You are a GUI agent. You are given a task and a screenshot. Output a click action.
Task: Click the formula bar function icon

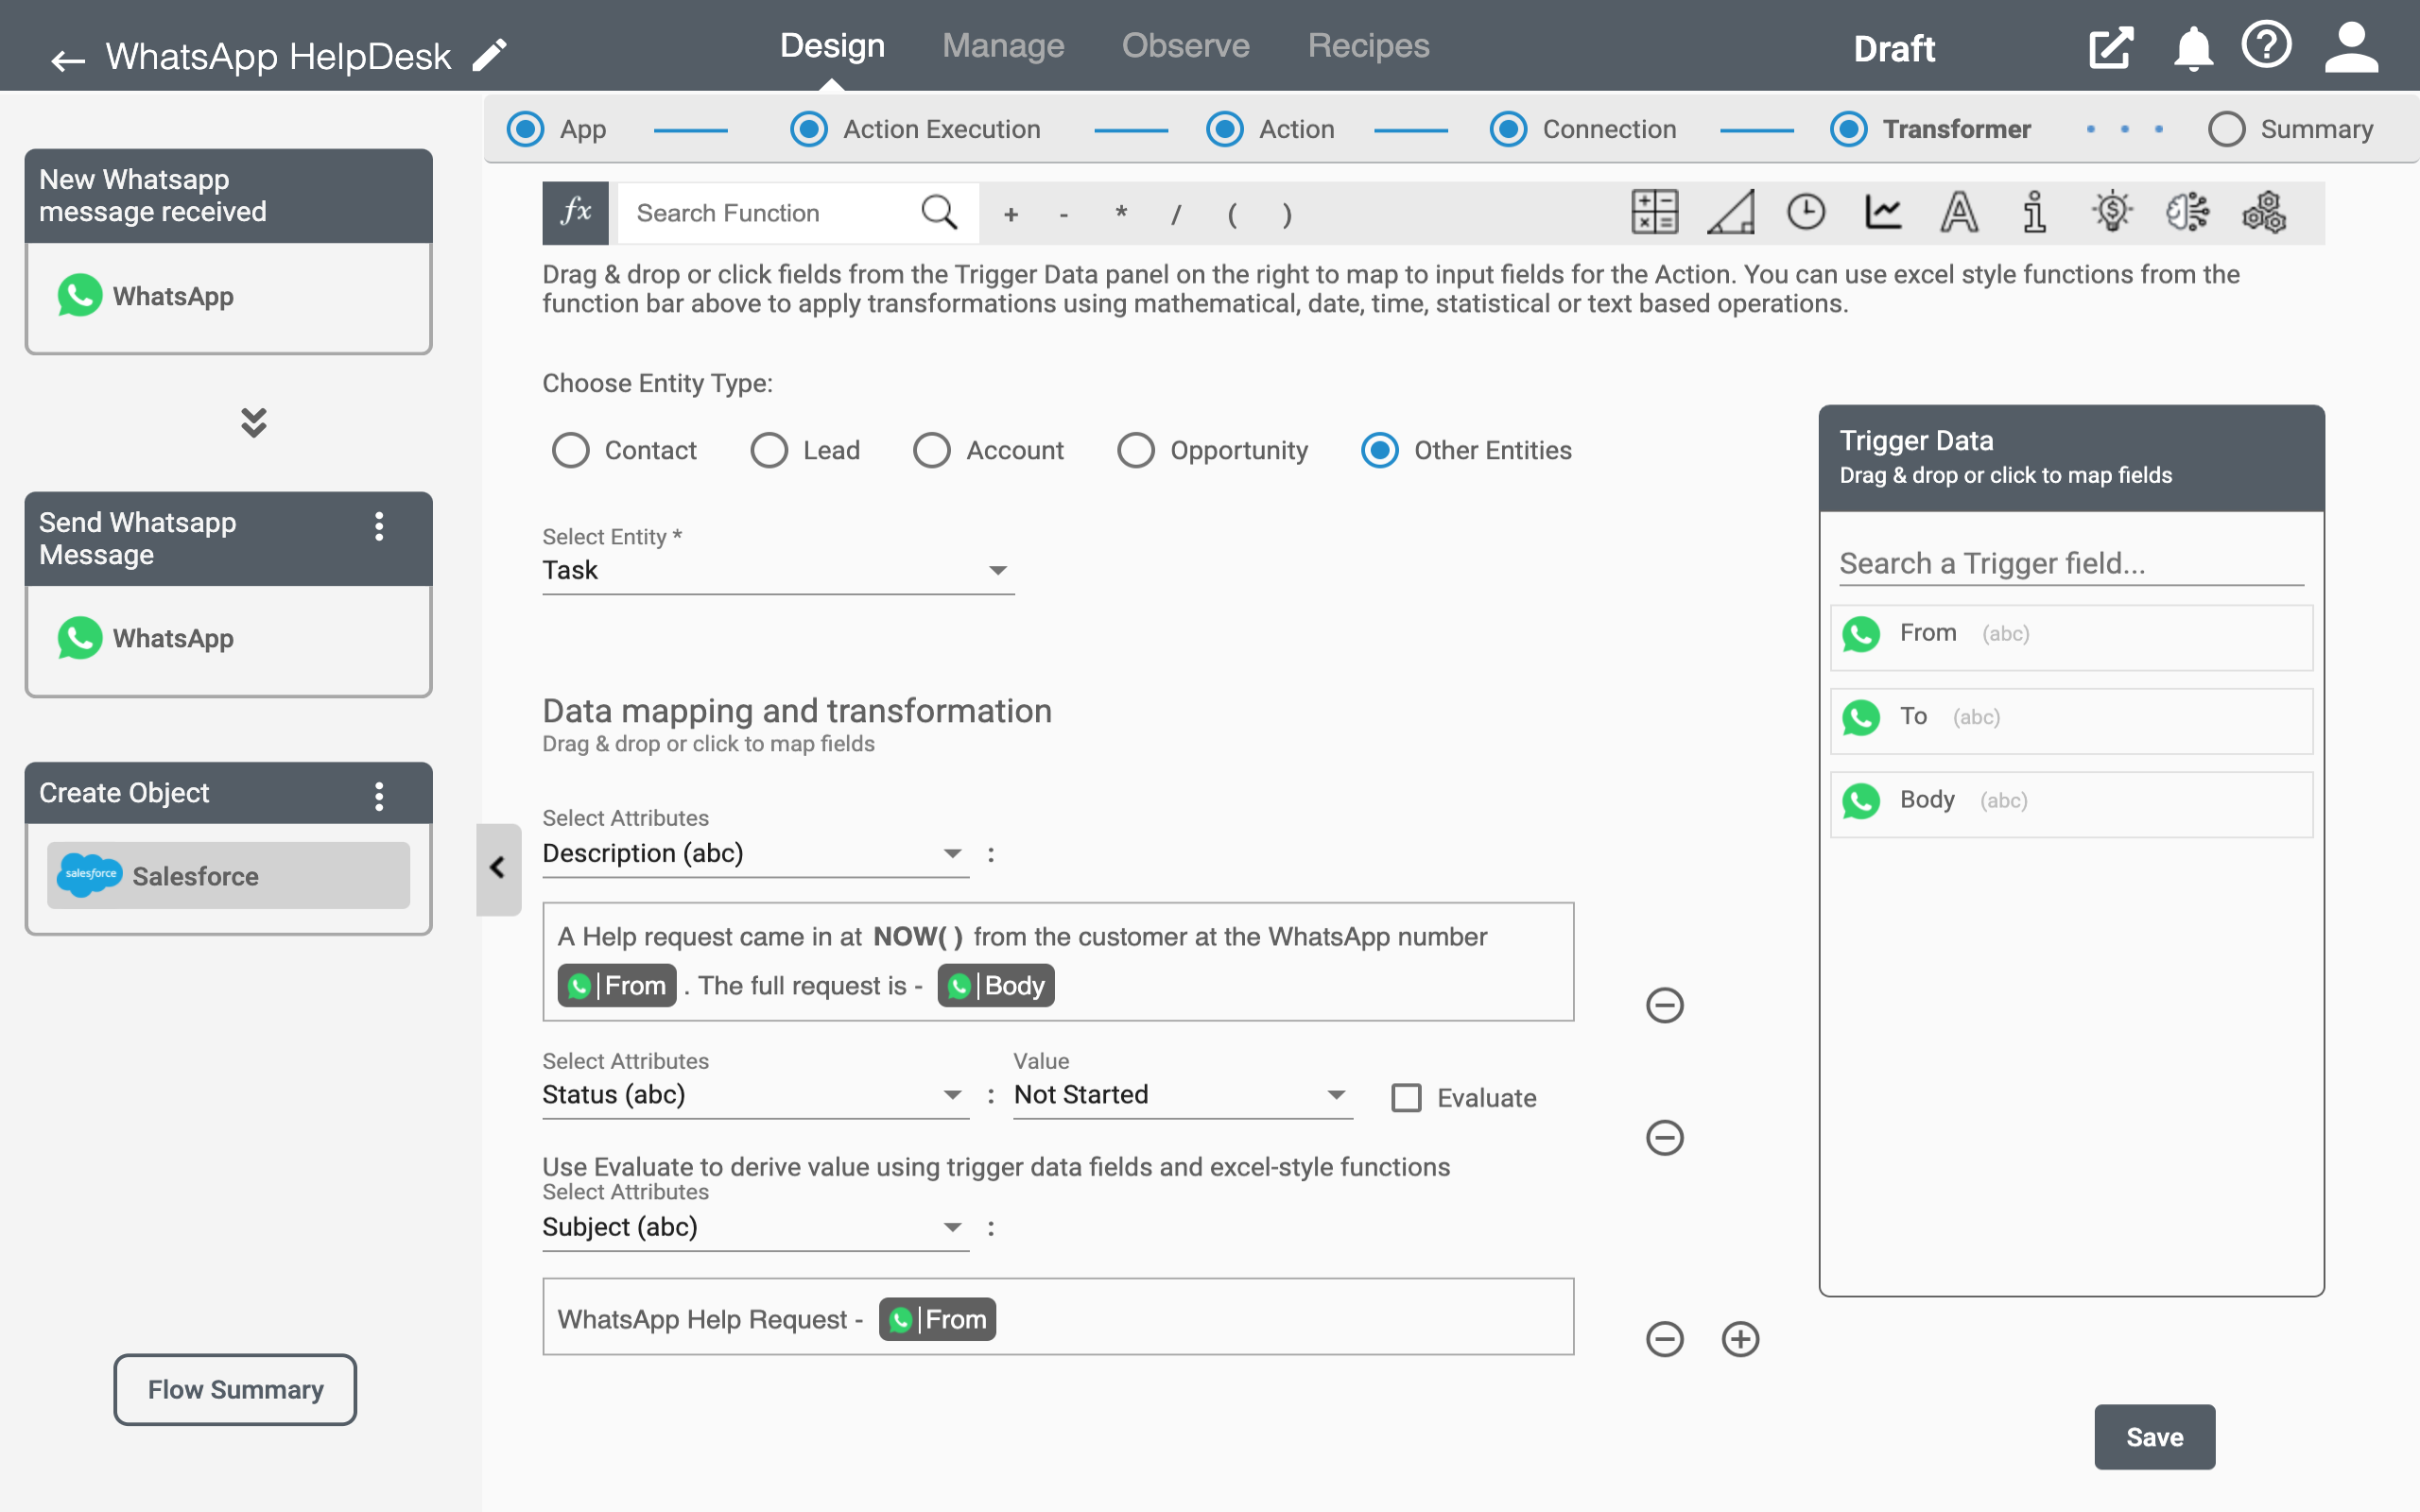pos(577,211)
